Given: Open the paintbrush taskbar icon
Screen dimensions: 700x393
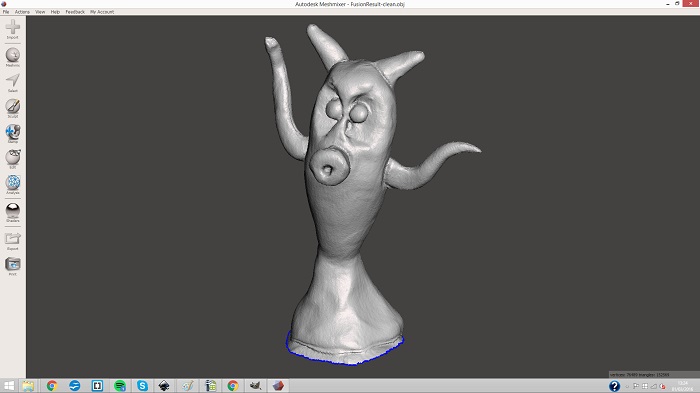Looking at the screenshot, I should (188, 385).
